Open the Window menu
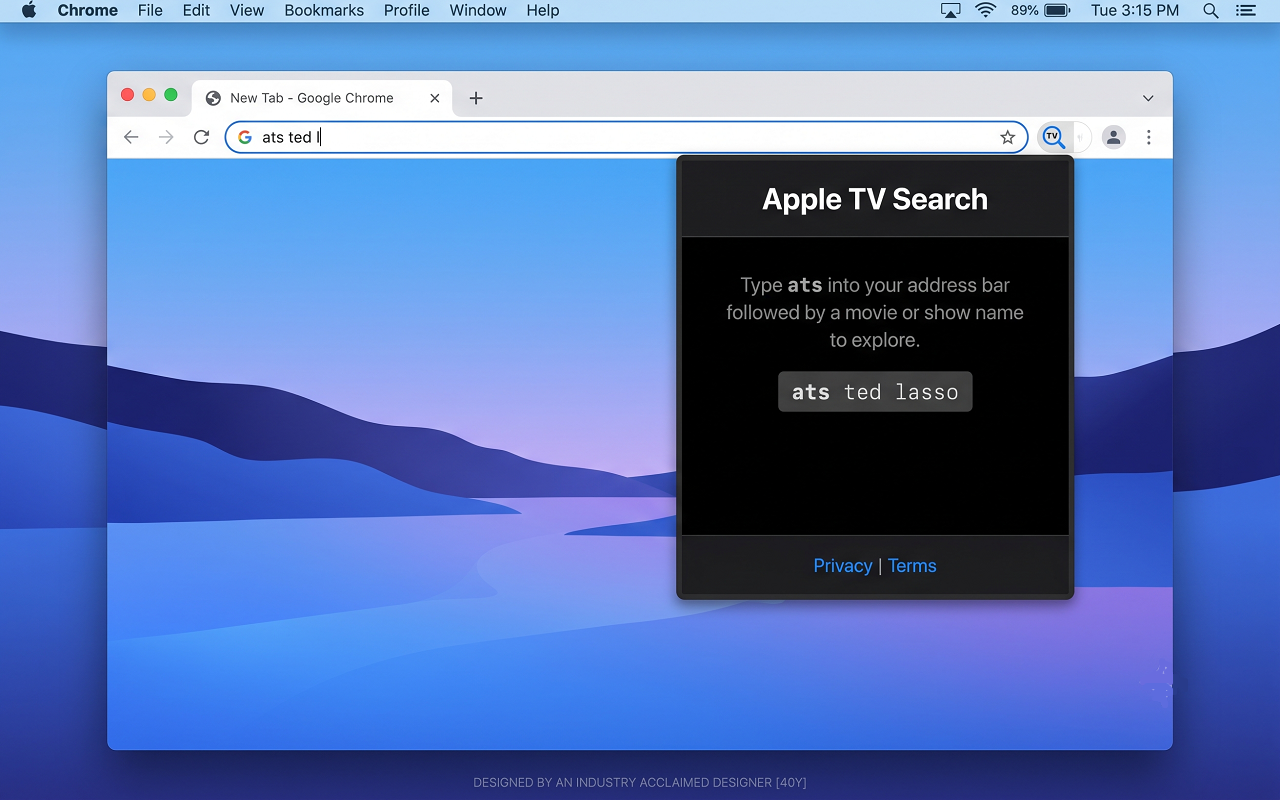The image size is (1280, 800). point(478,10)
